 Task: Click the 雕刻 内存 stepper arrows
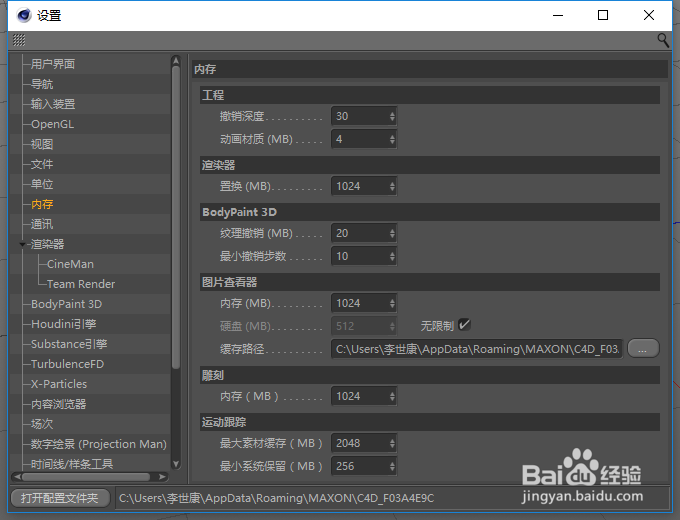pos(392,396)
